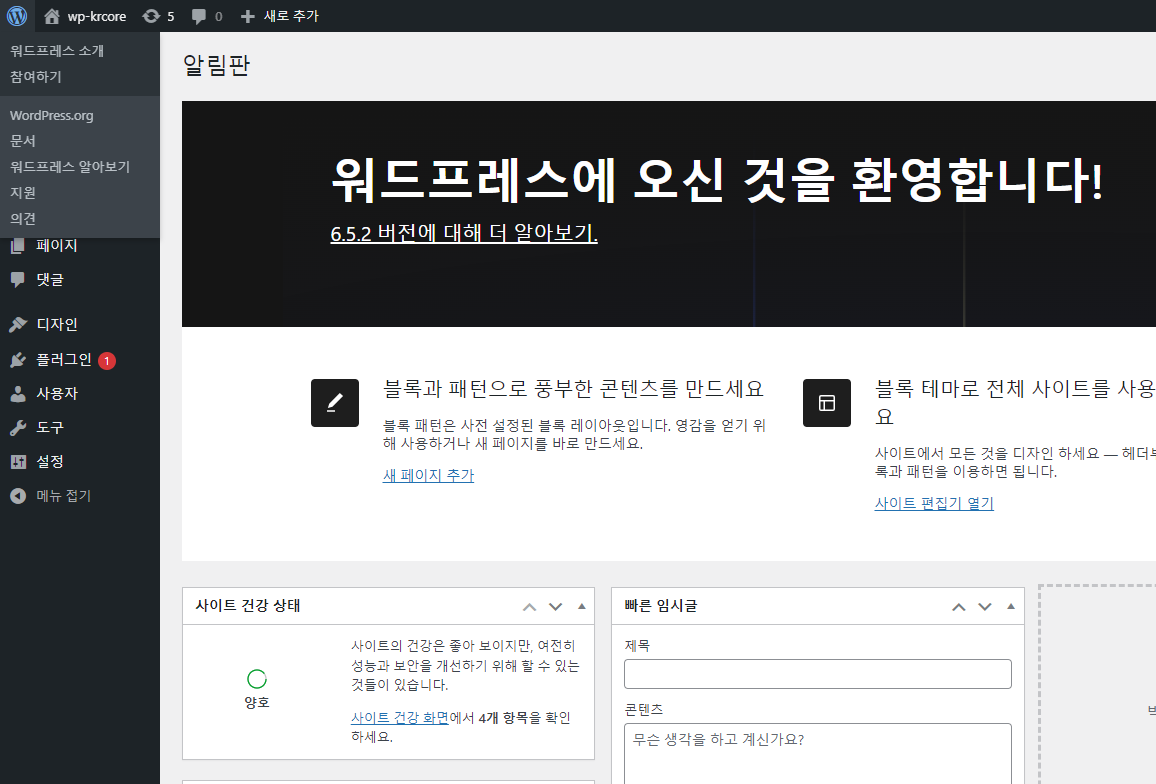
Task: Move 사이트 건강 상태 widget up
Action: (x=529, y=607)
